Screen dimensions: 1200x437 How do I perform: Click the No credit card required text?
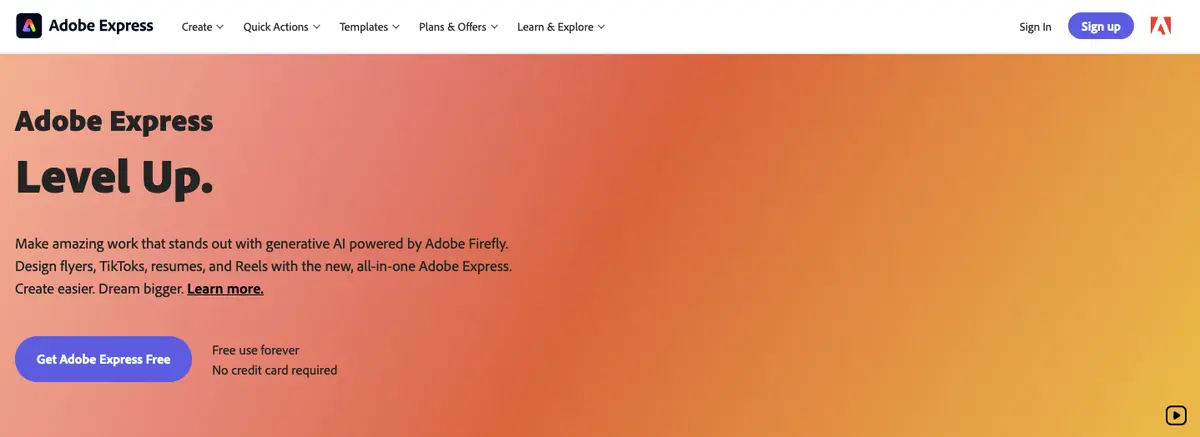(x=274, y=370)
